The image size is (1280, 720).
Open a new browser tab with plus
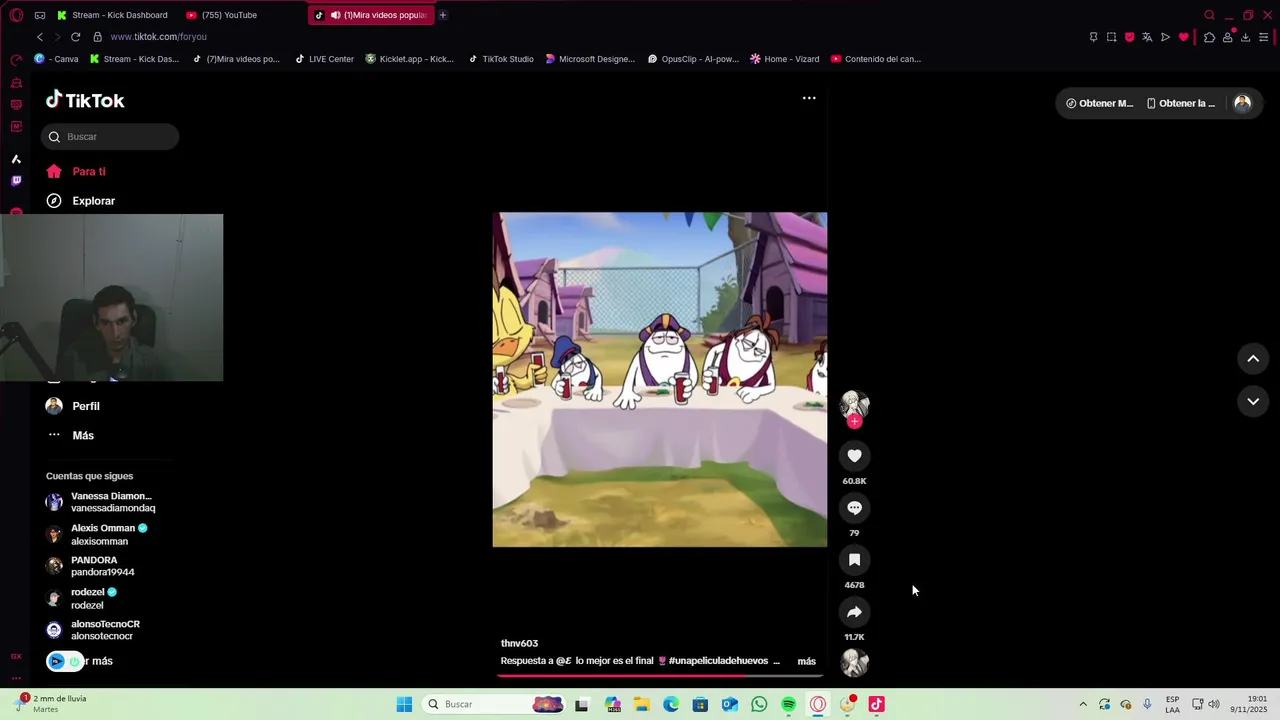point(442,15)
